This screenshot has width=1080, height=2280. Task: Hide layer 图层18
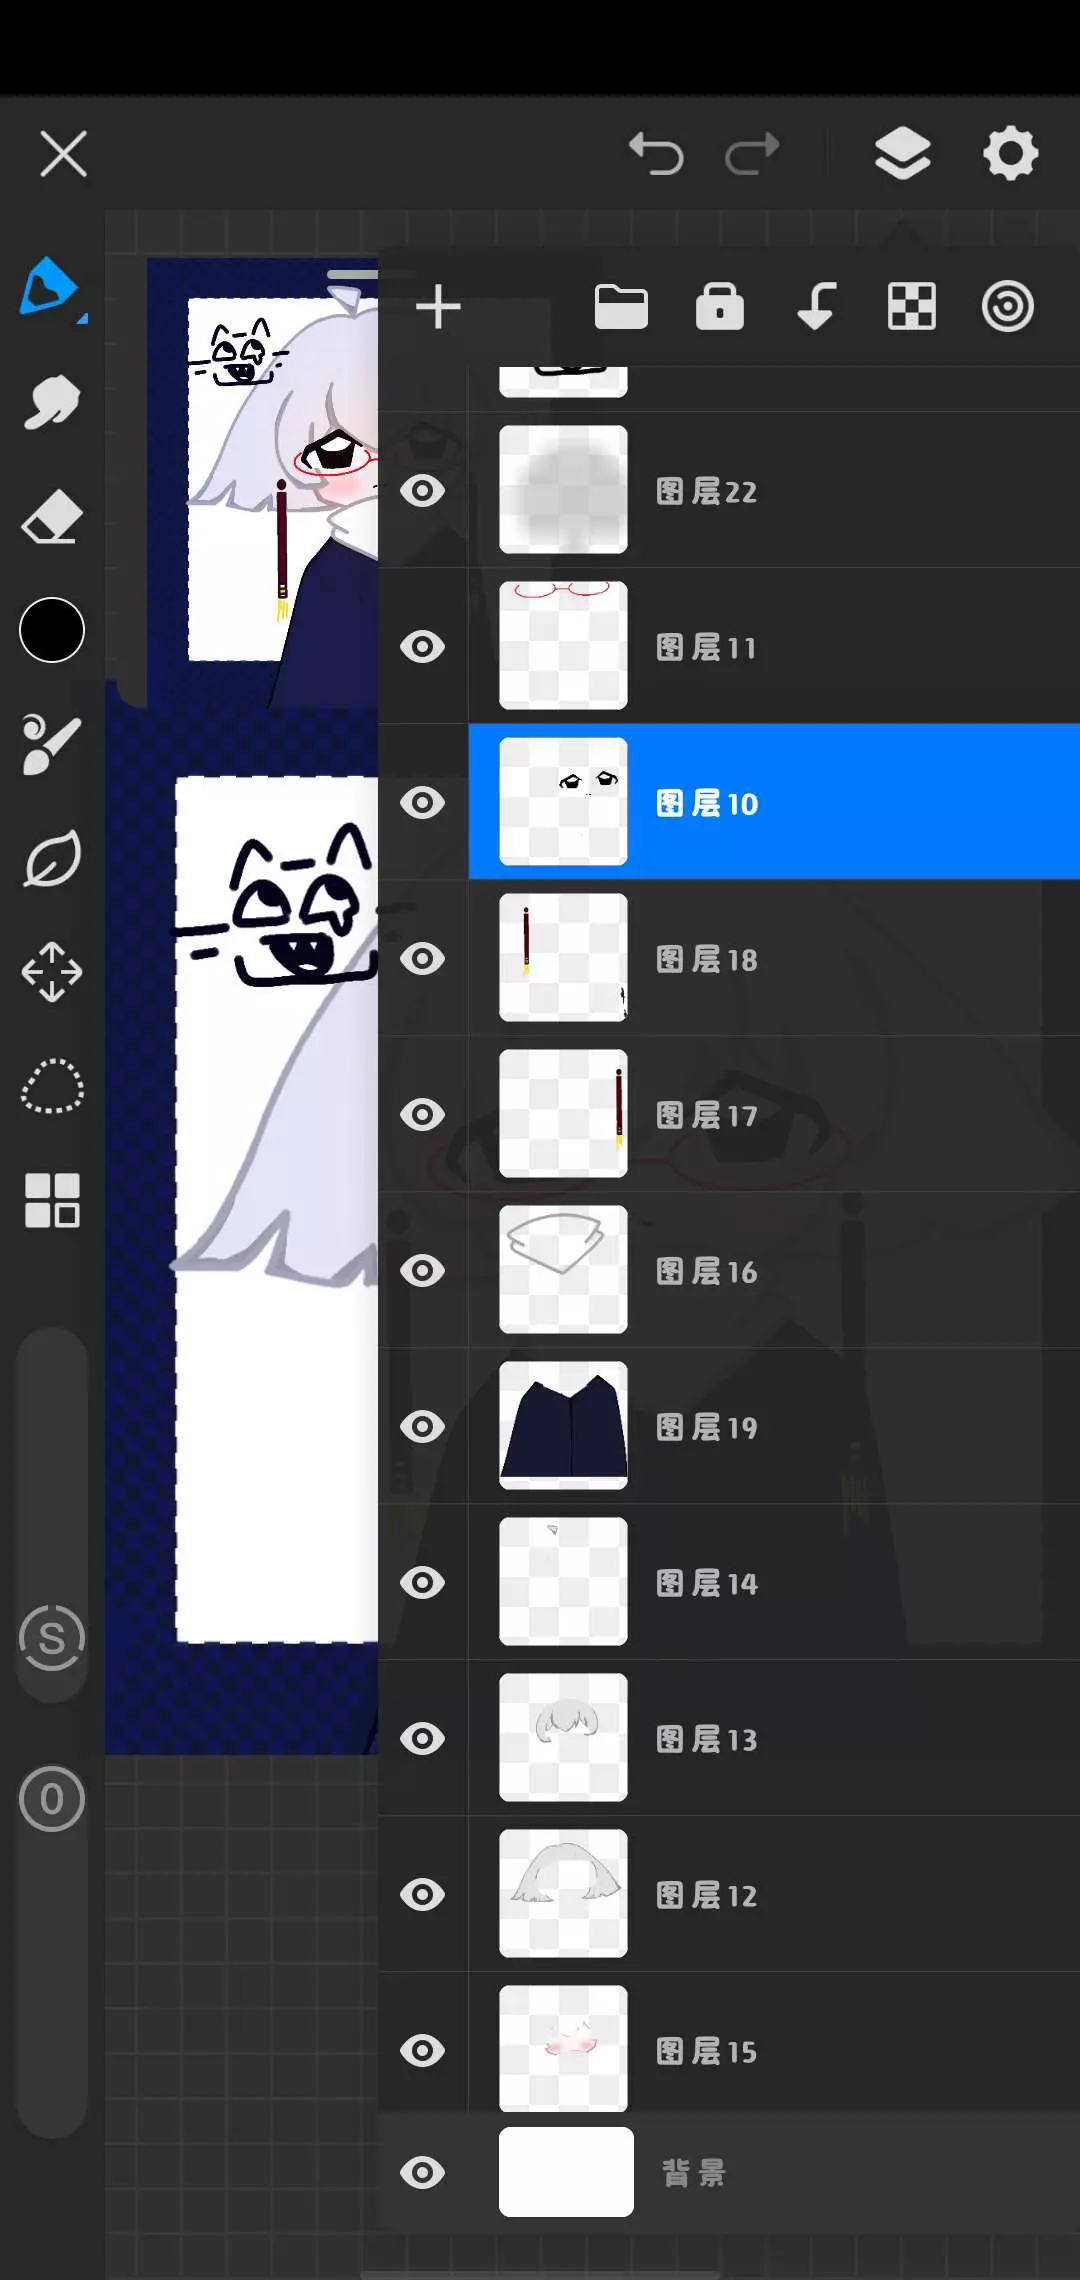coord(423,959)
